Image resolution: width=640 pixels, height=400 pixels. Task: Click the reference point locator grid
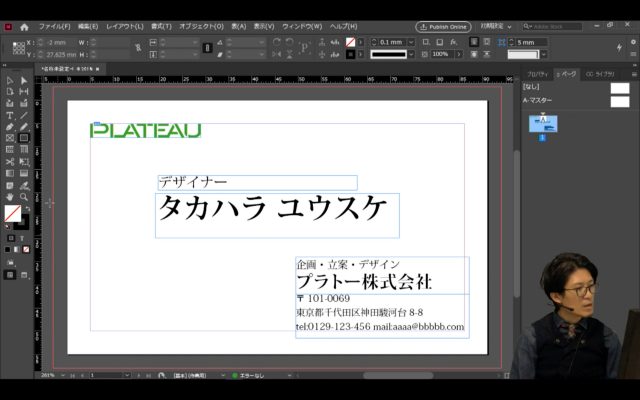pos(19,48)
